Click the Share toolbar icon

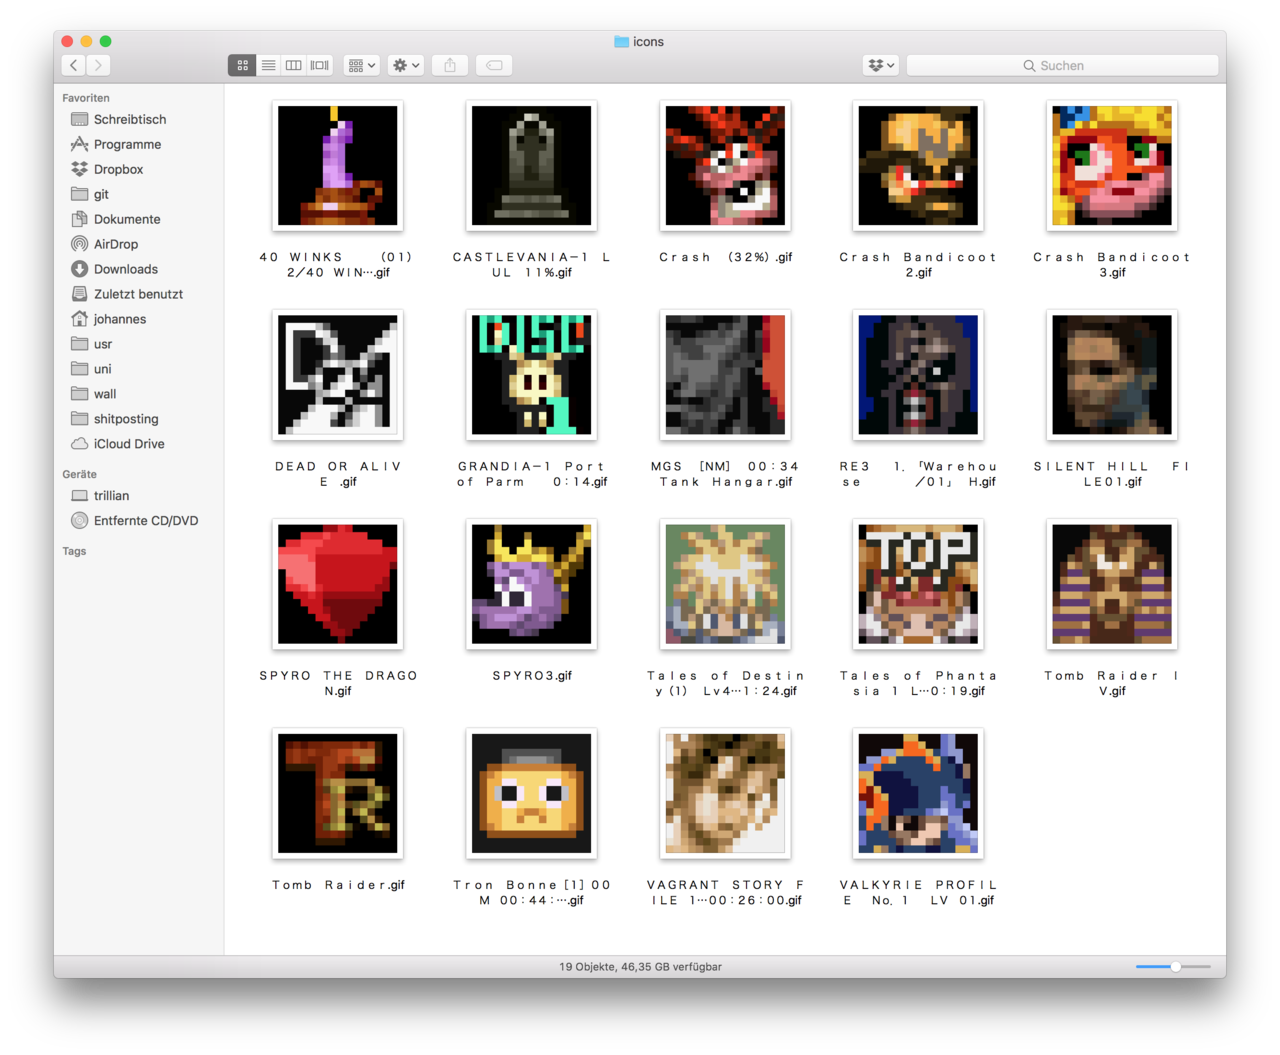pos(450,65)
